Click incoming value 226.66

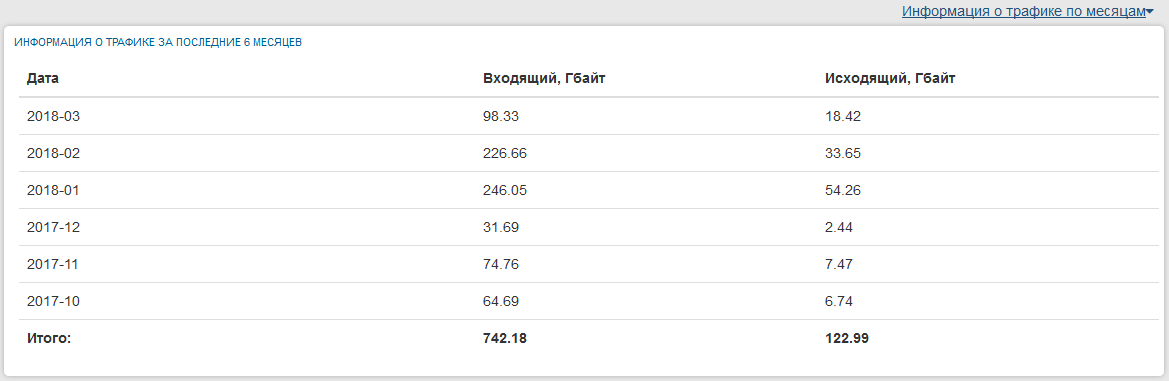(505, 153)
